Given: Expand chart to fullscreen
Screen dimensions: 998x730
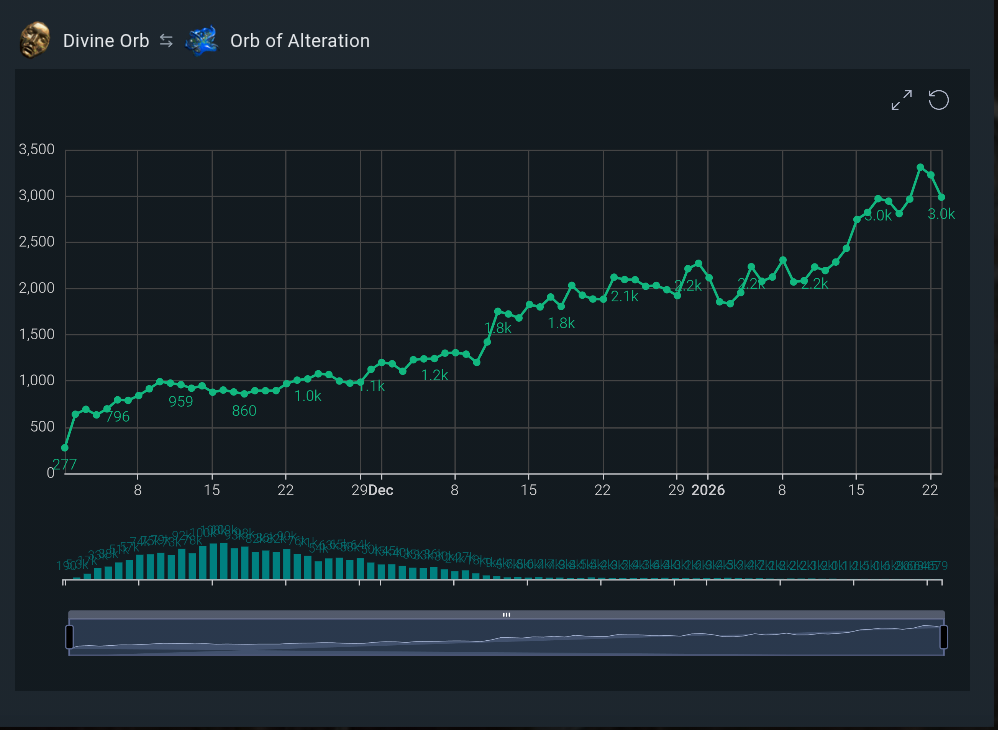Looking at the screenshot, I should click(901, 100).
